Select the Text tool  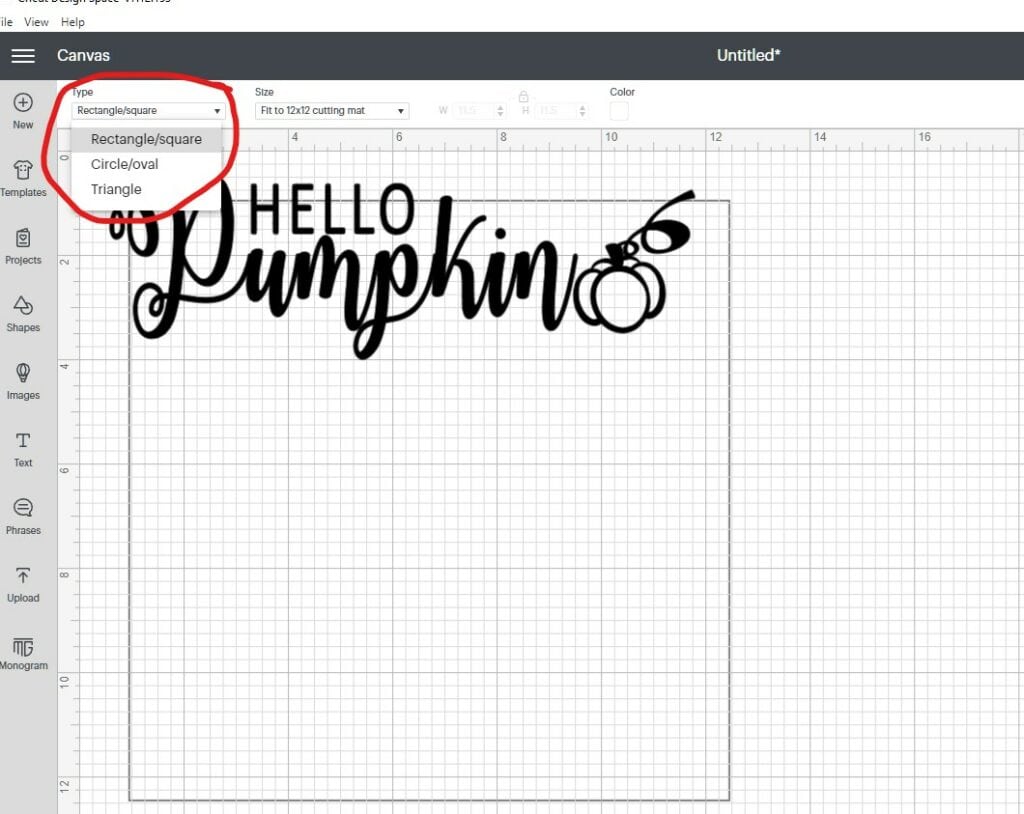pos(23,449)
